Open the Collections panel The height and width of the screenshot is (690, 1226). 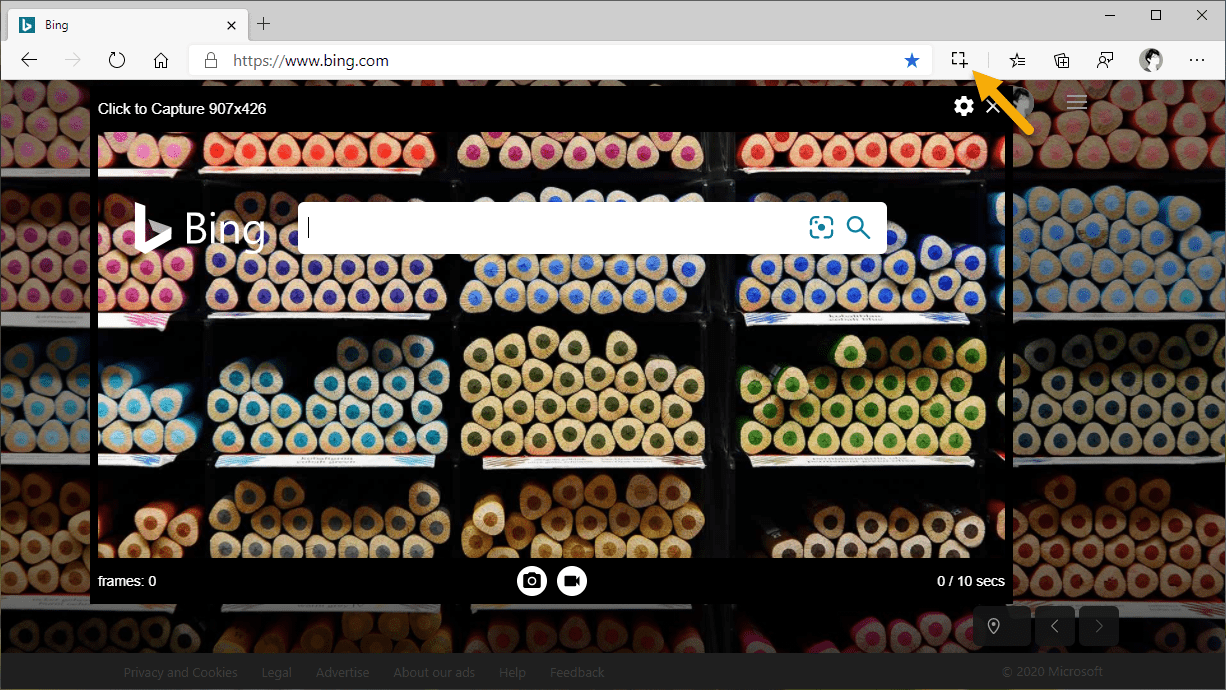click(1061, 60)
